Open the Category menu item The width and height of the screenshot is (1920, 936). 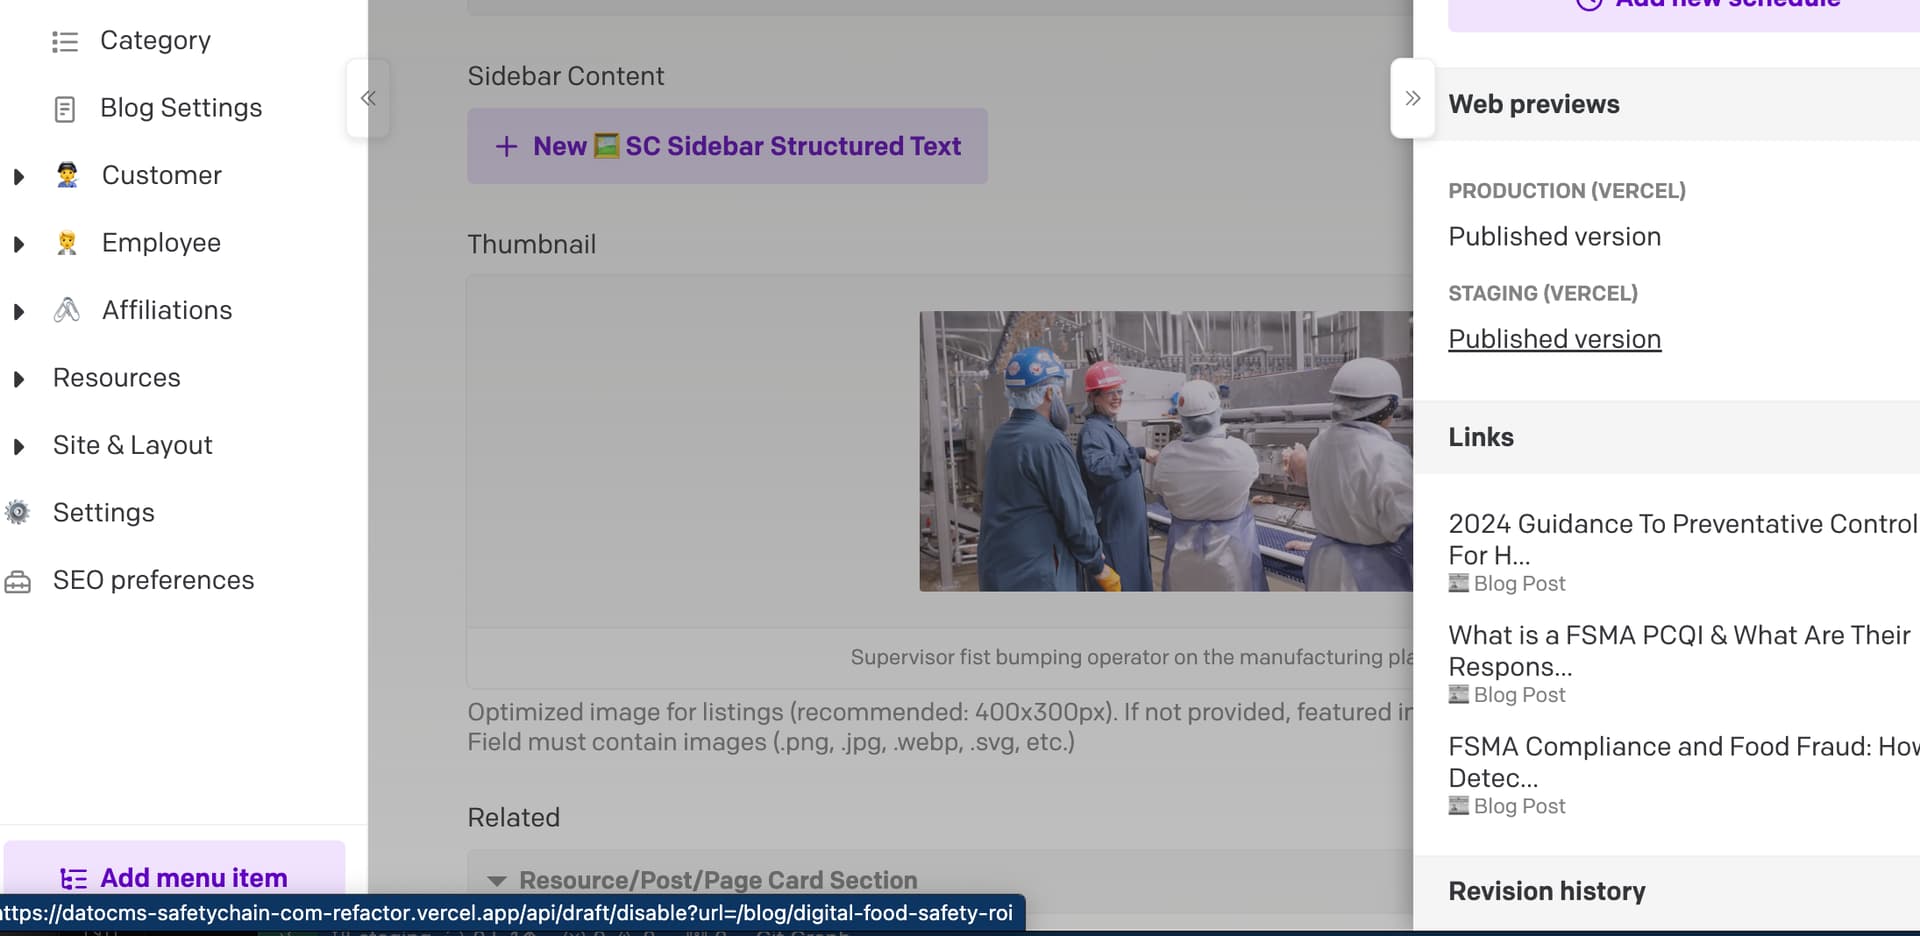click(155, 41)
